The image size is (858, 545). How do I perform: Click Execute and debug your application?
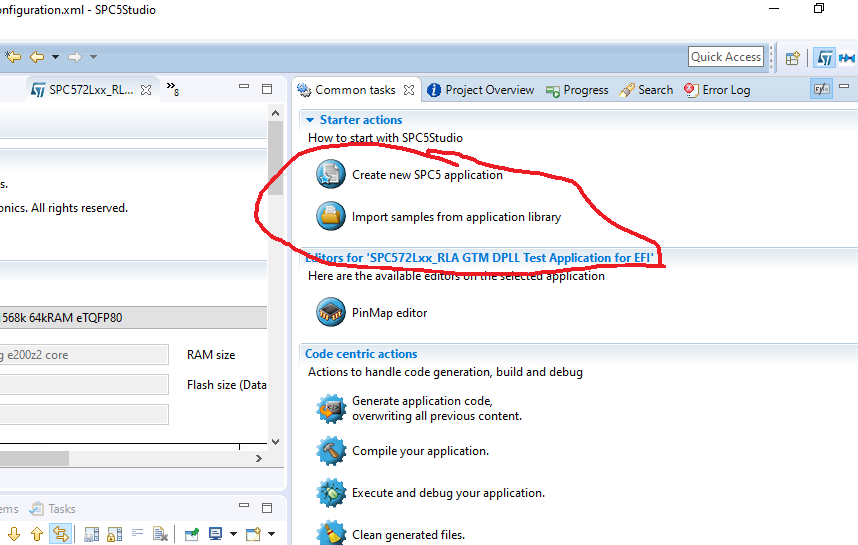click(x=448, y=492)
